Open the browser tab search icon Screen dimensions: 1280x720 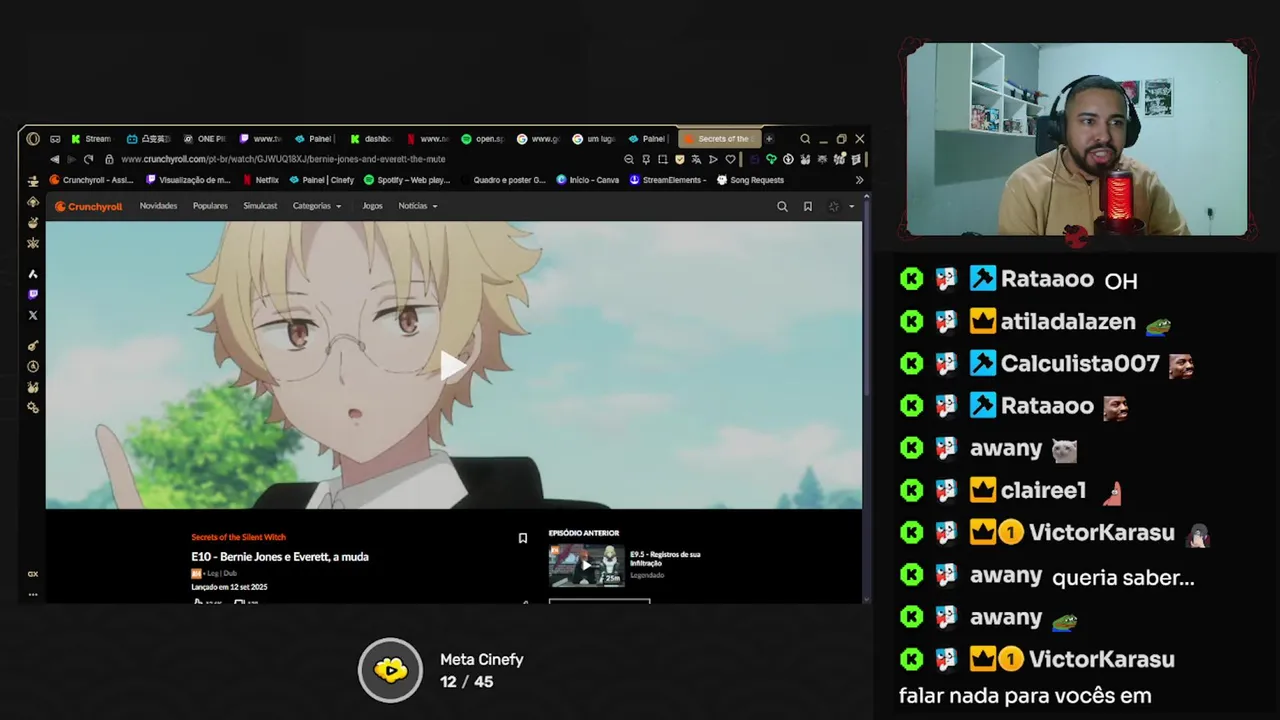[x=805, y=139]
